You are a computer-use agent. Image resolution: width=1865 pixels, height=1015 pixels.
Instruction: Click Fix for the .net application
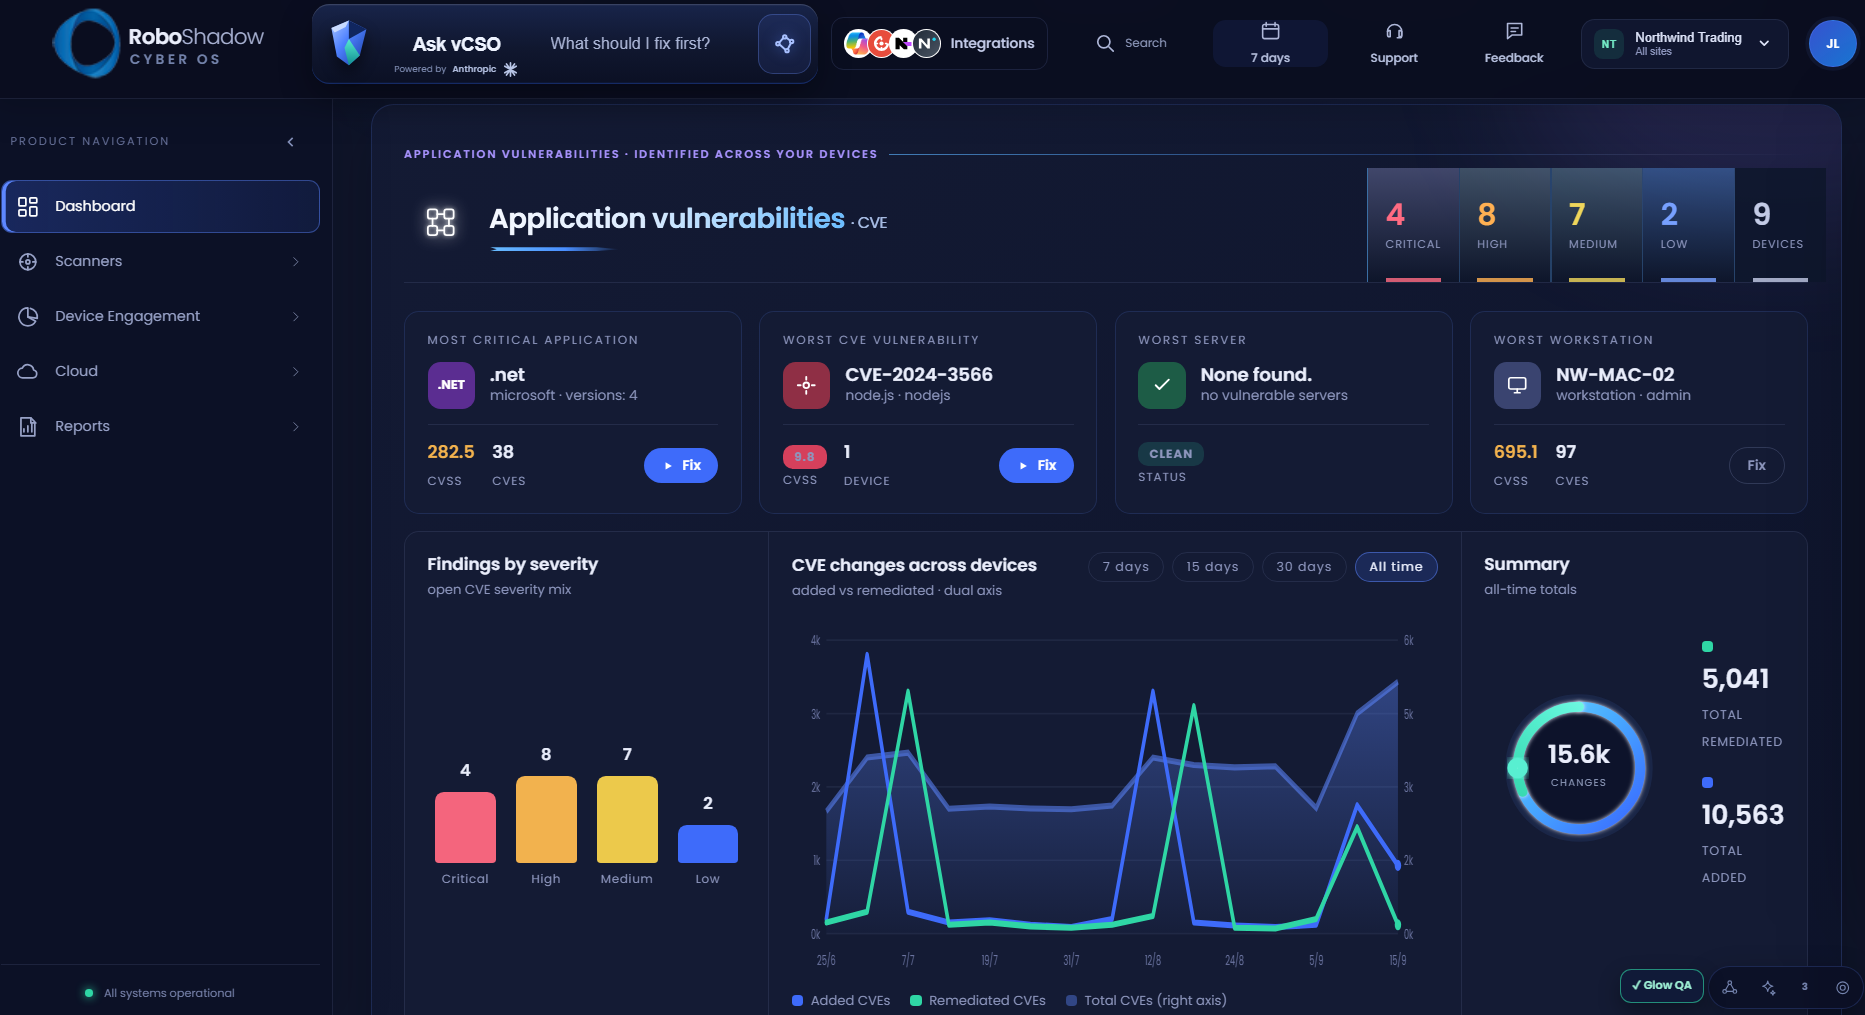[681, 465]
